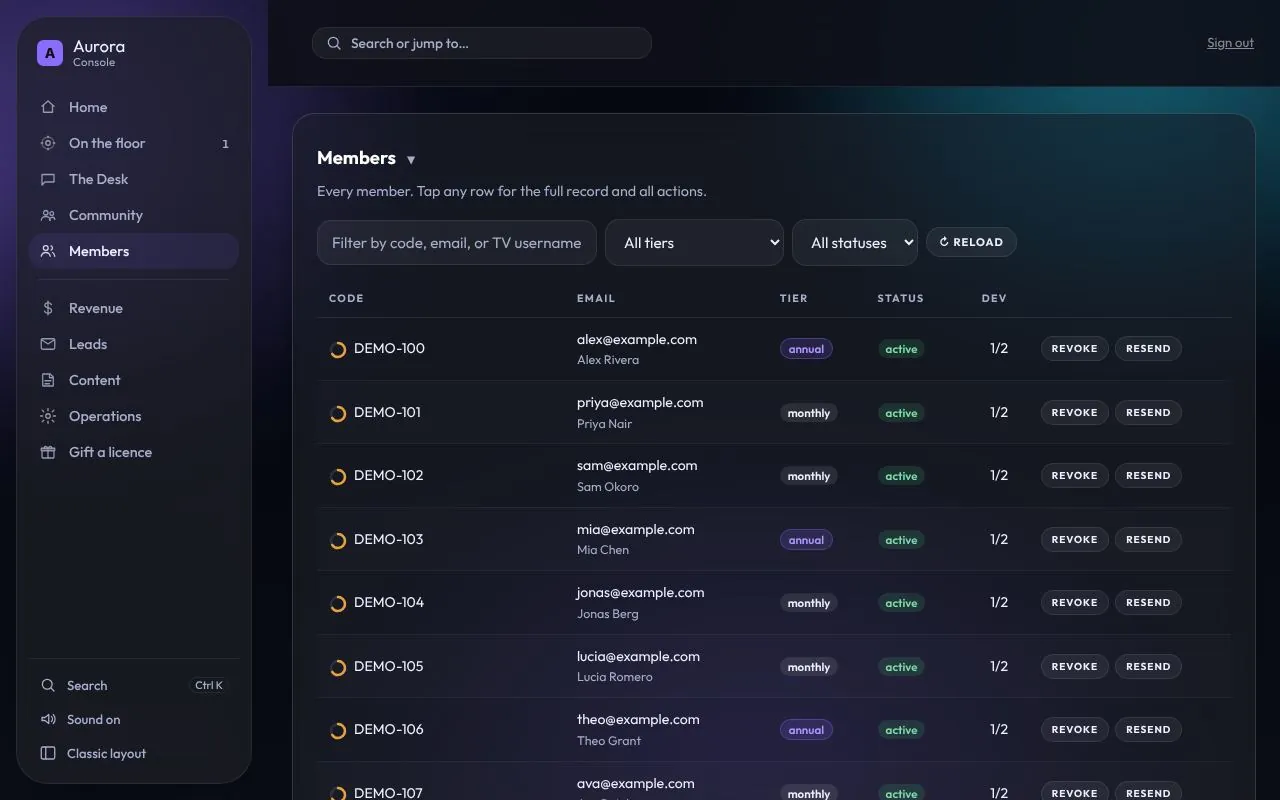Click the monthly tier badge for priya@example.com

809,413
